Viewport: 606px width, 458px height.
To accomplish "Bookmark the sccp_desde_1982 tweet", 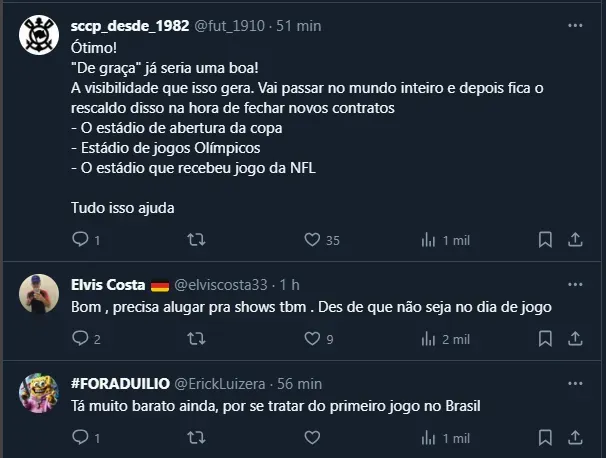I will [x=545, y=240].
